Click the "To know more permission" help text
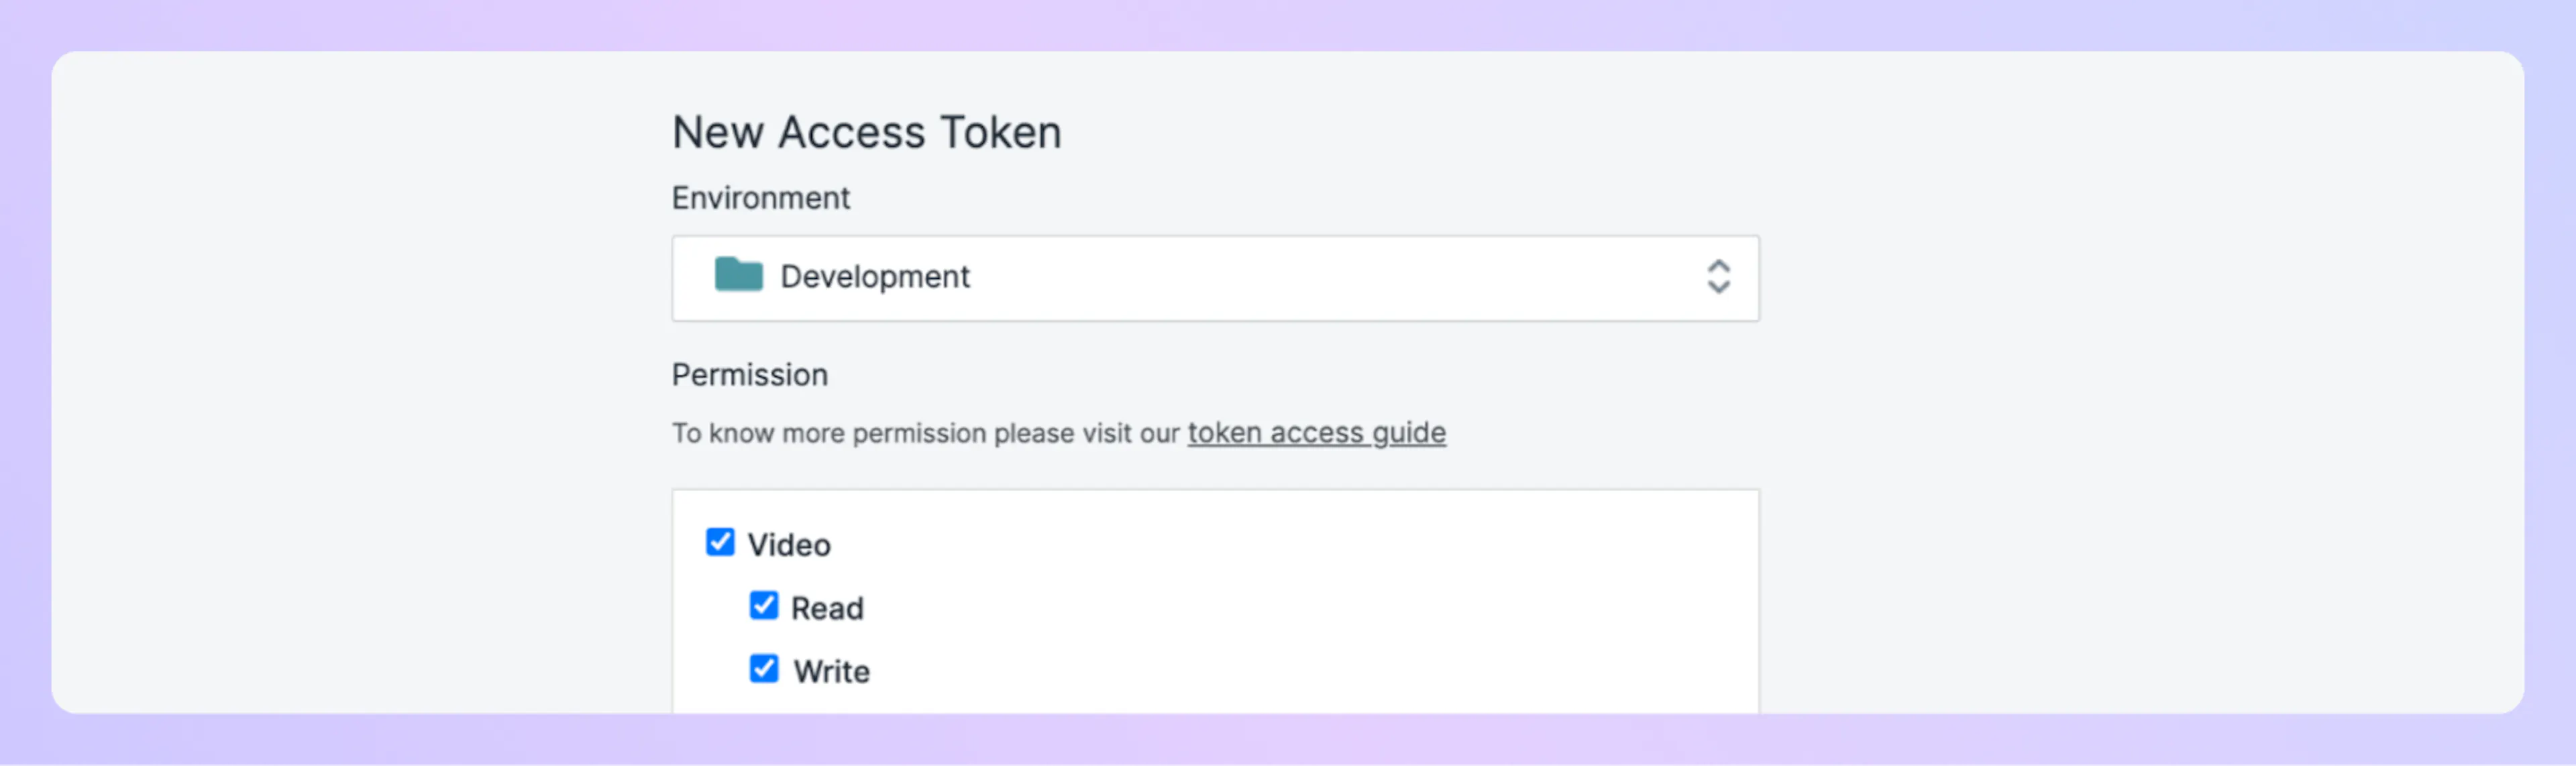Viewport: 2576px width, 766px height. tap(925, 434)
